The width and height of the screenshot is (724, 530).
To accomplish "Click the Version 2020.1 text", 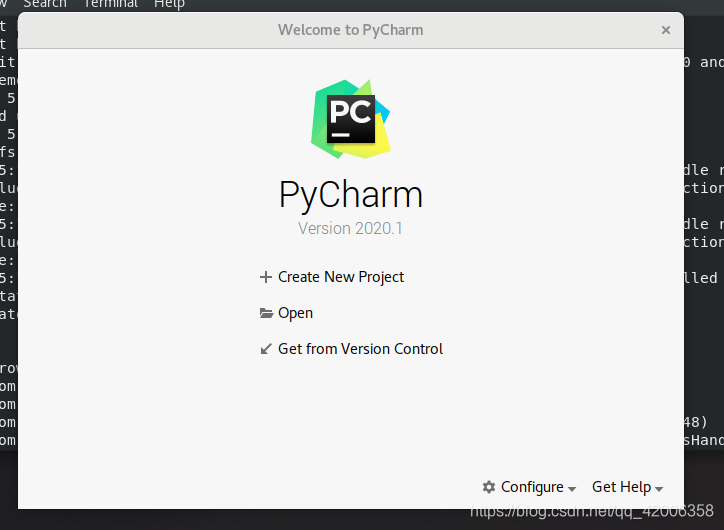I will coord(350,228).
